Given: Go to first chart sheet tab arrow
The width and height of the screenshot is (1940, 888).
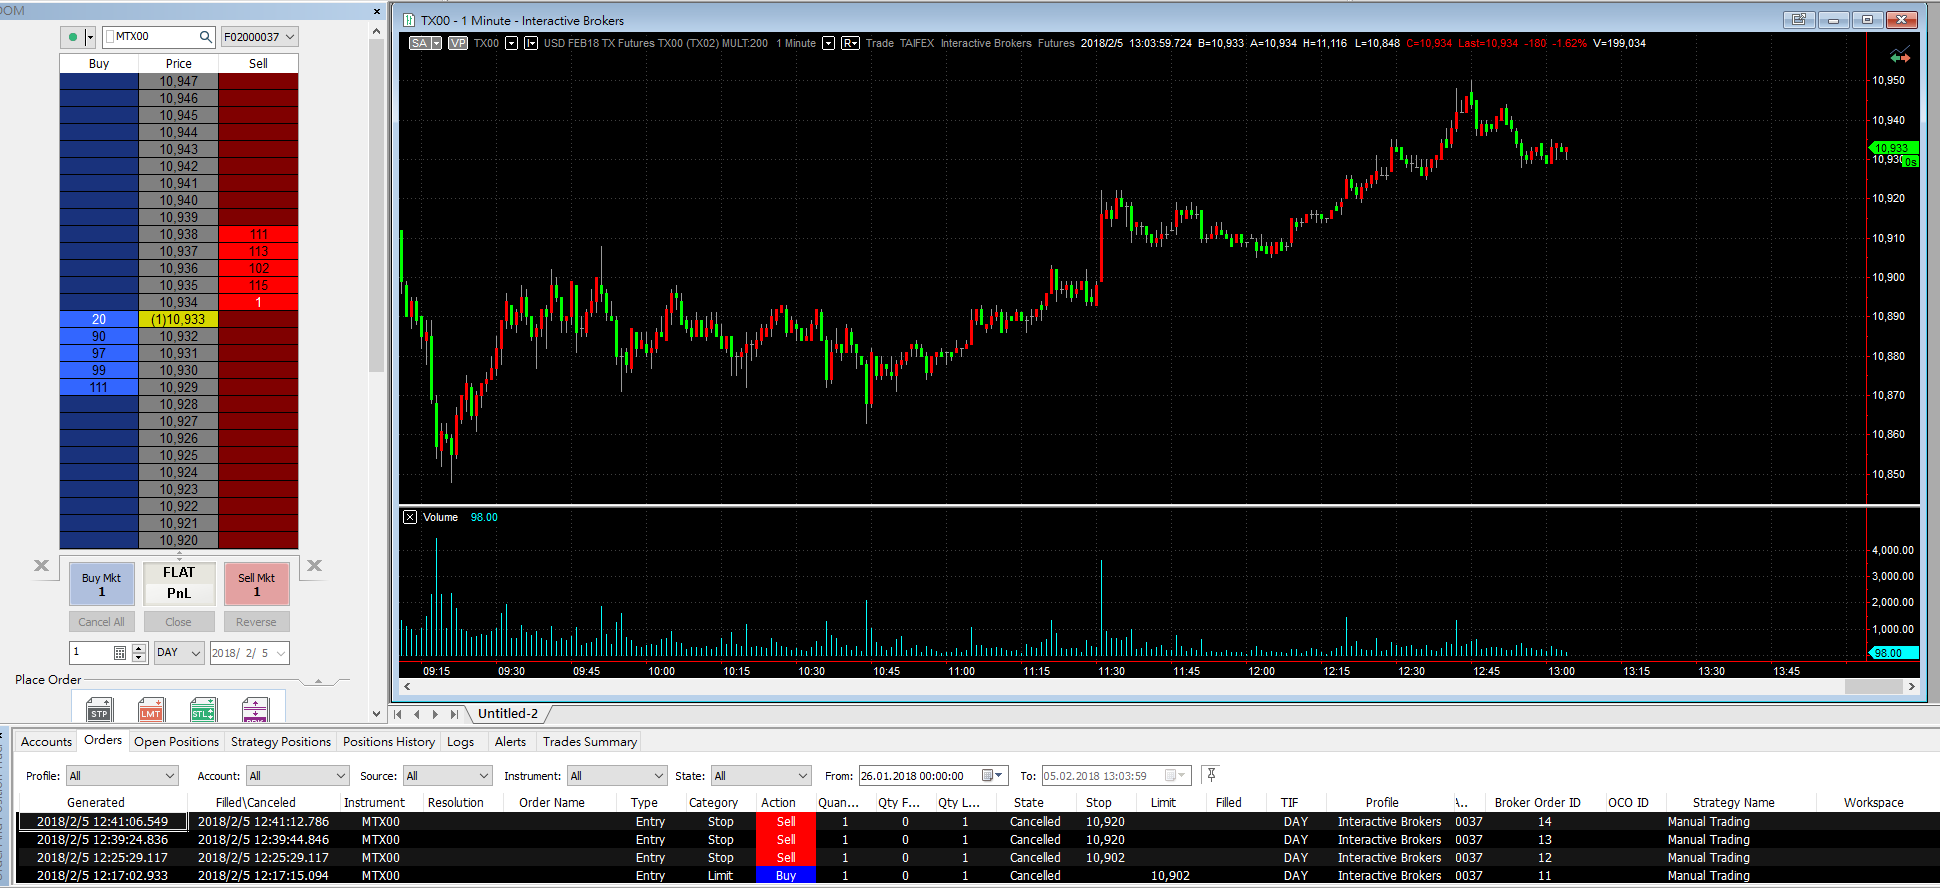Looking at the screenshot, I should click(x=398, y=714).
